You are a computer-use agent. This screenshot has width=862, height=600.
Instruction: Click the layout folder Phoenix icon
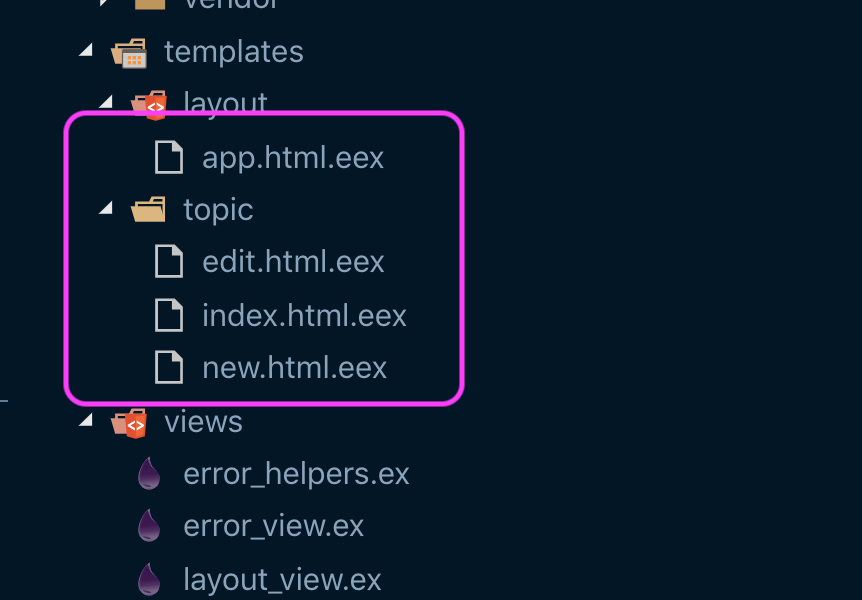point(150,104)
